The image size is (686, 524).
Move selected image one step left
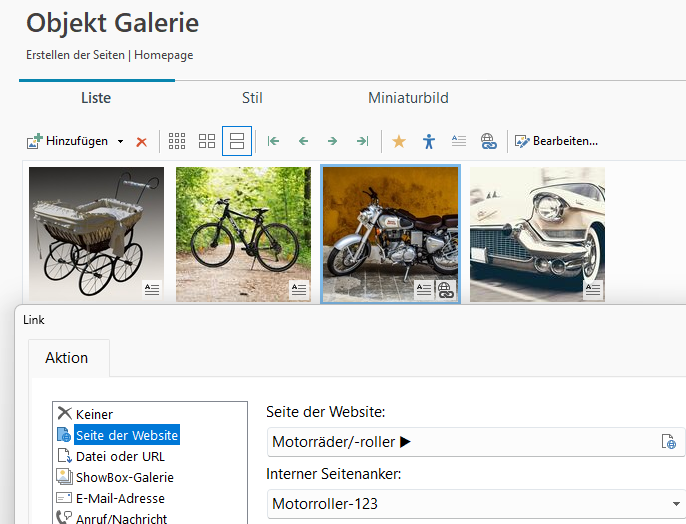303,141
